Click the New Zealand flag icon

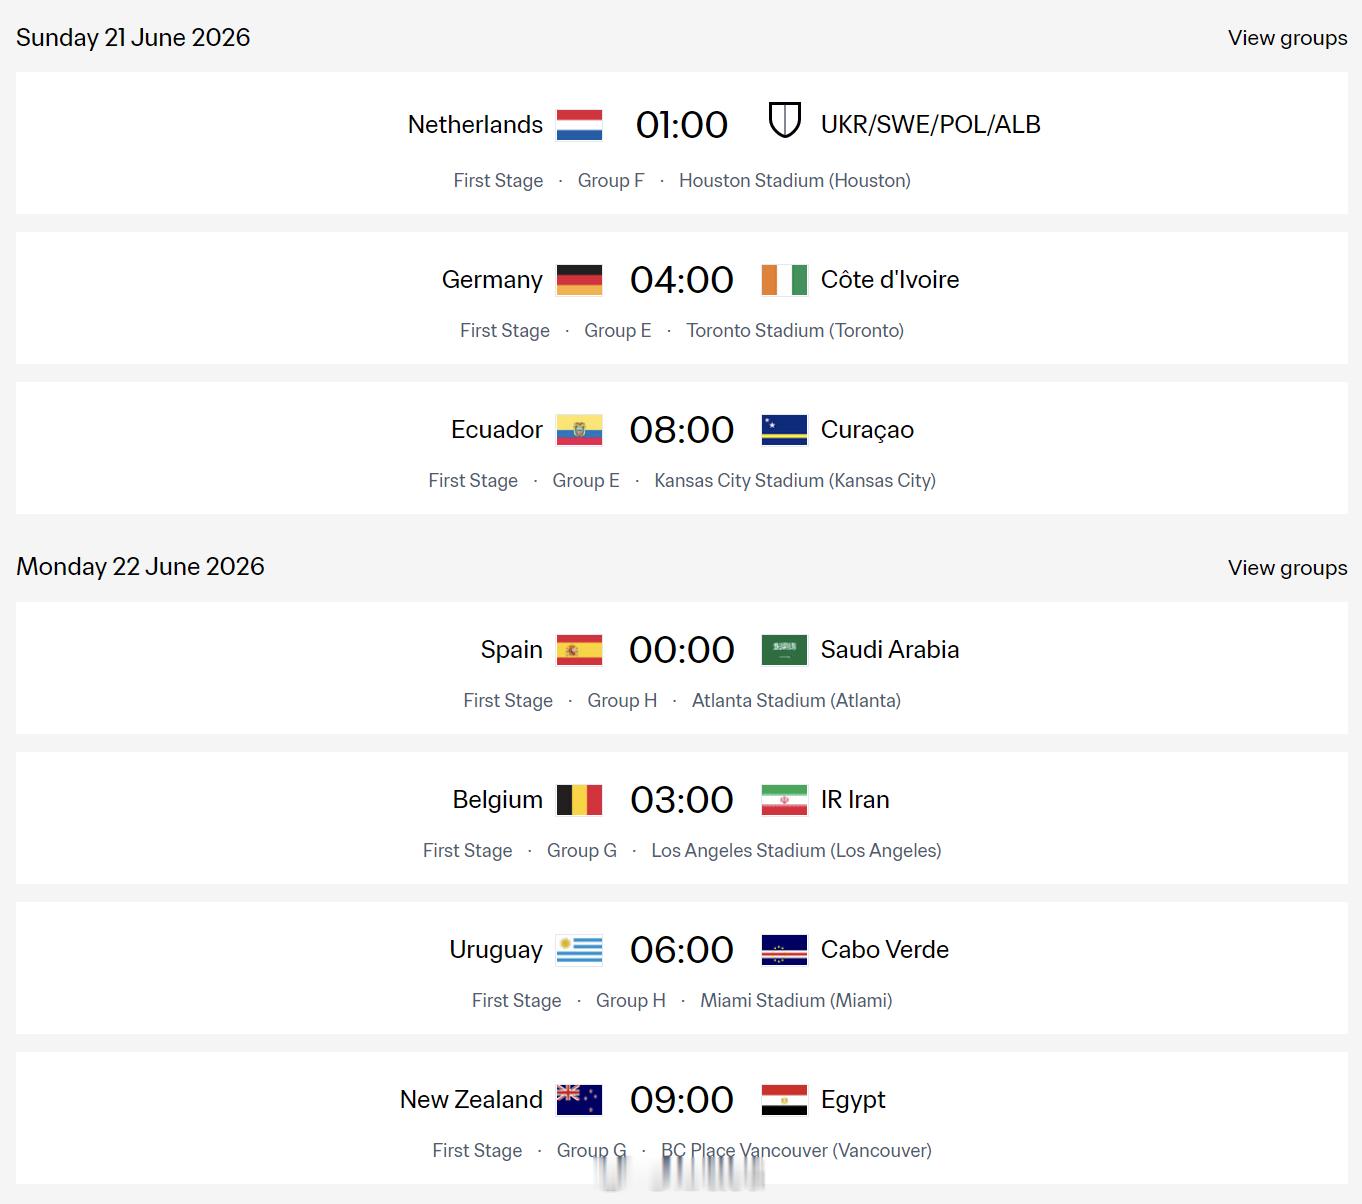(579, 1100)
